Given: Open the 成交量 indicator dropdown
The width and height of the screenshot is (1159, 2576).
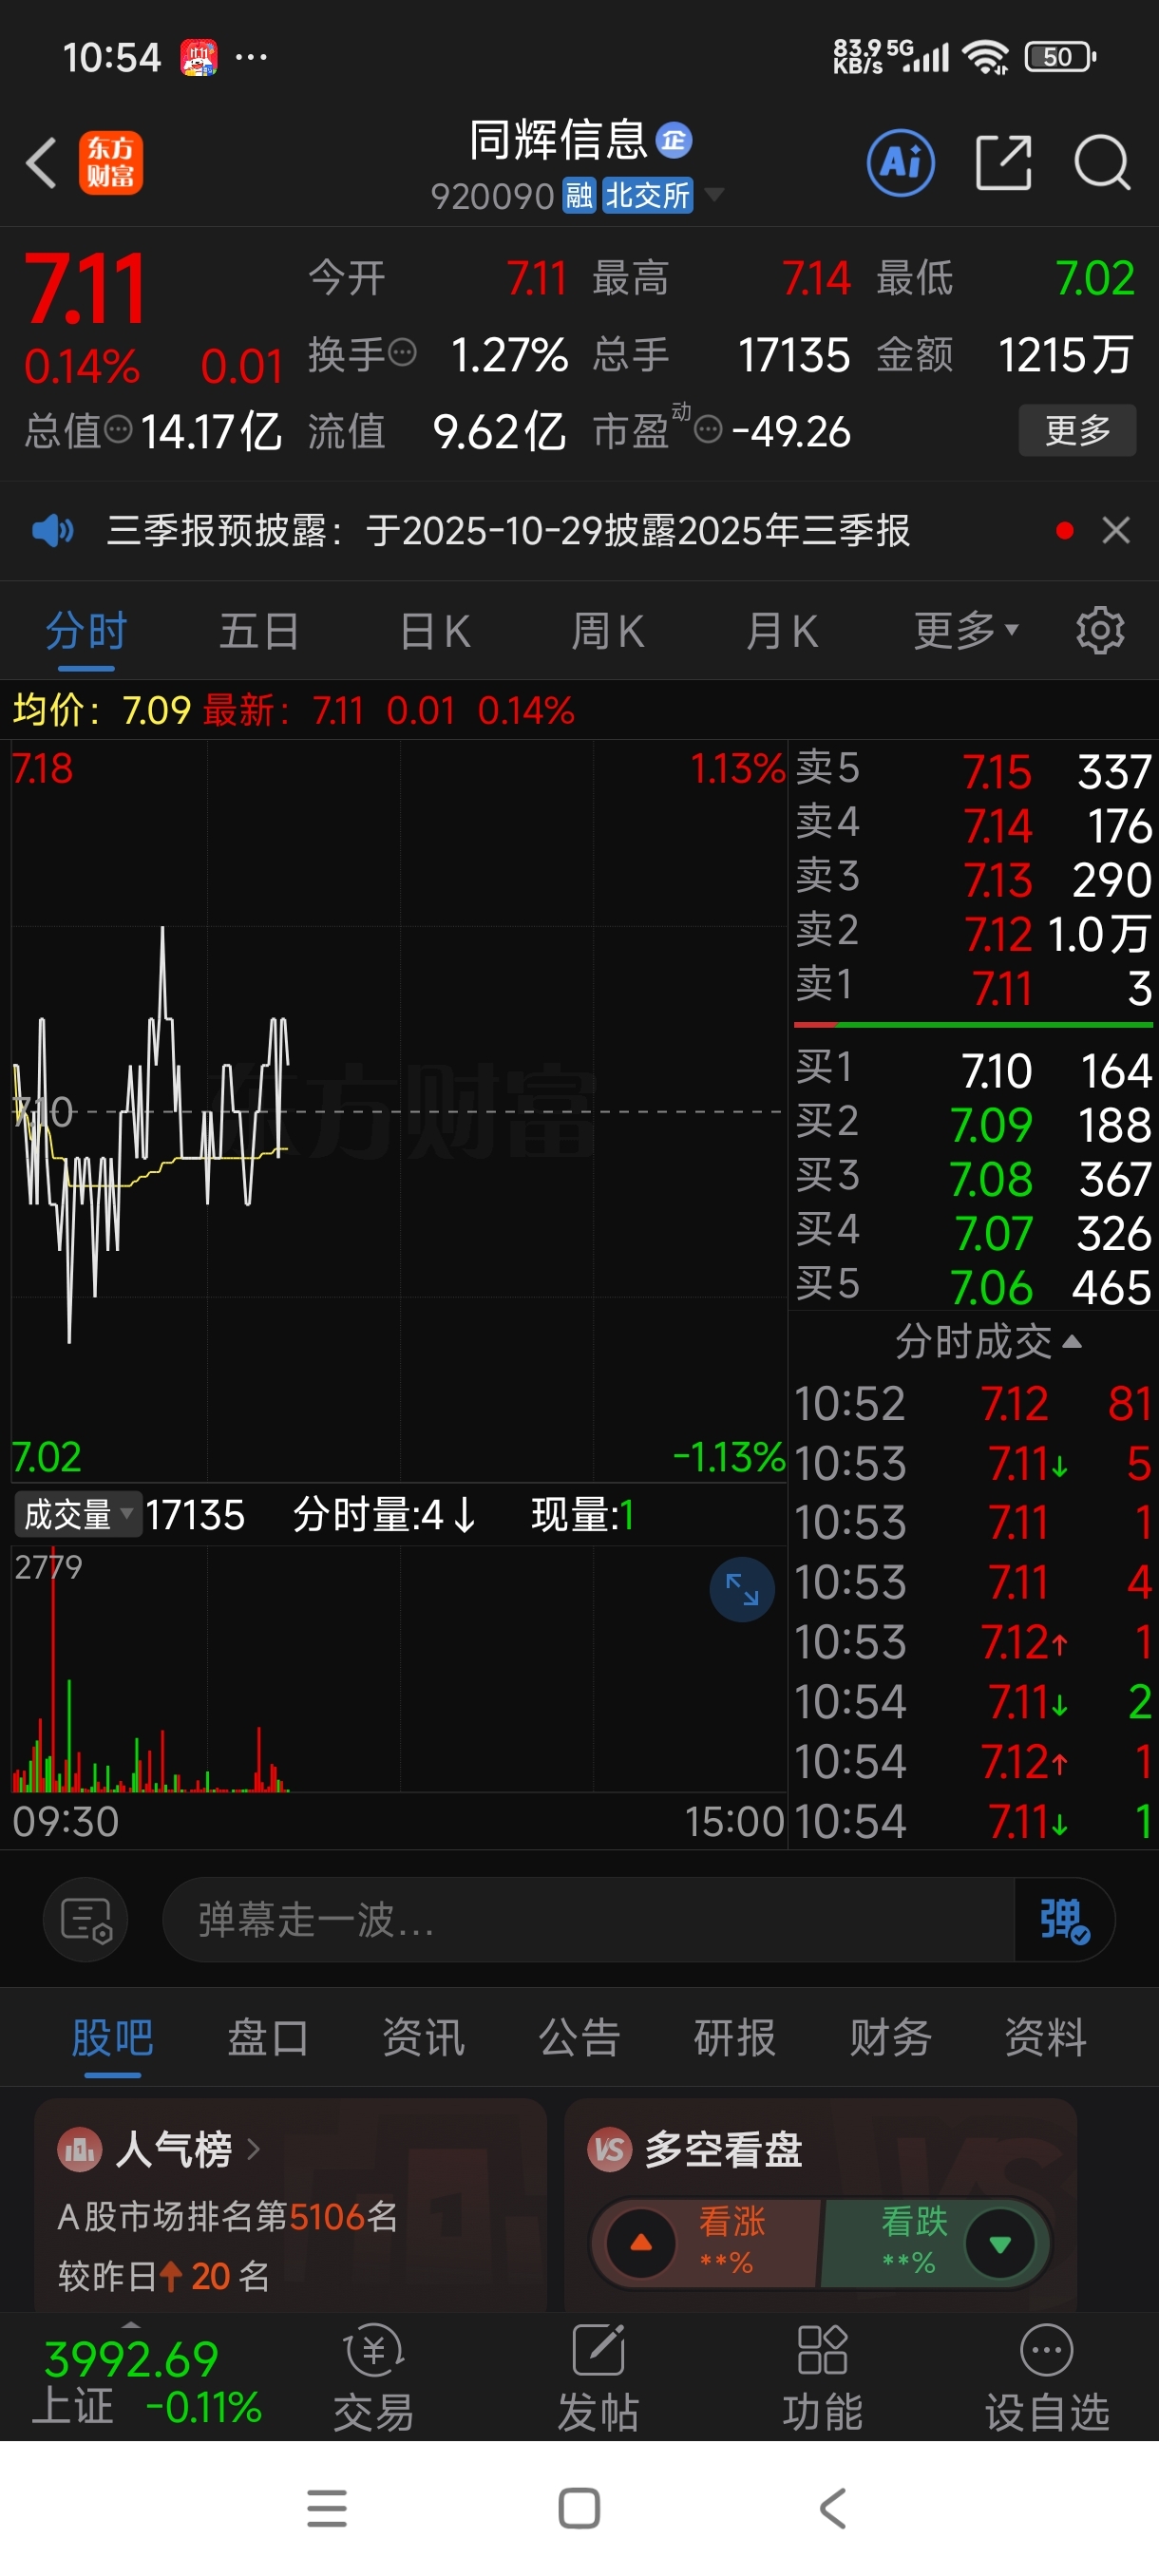Looking at the screenshot, I should pyautogui.click(x=78, y=1514).
